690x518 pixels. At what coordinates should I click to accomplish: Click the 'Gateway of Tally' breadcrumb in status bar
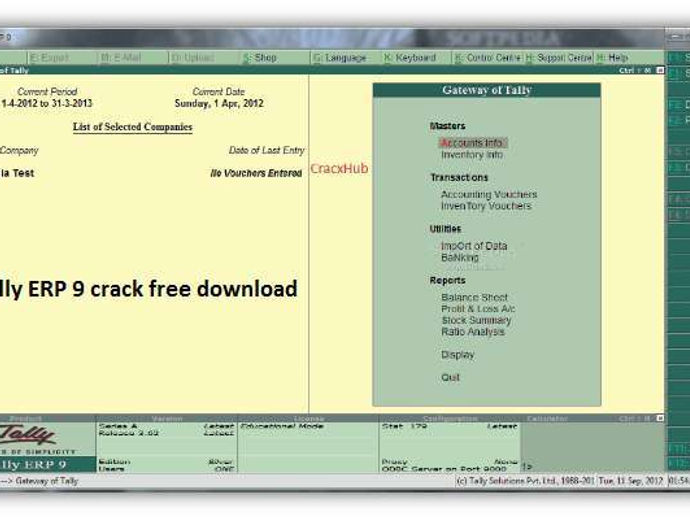46,481
